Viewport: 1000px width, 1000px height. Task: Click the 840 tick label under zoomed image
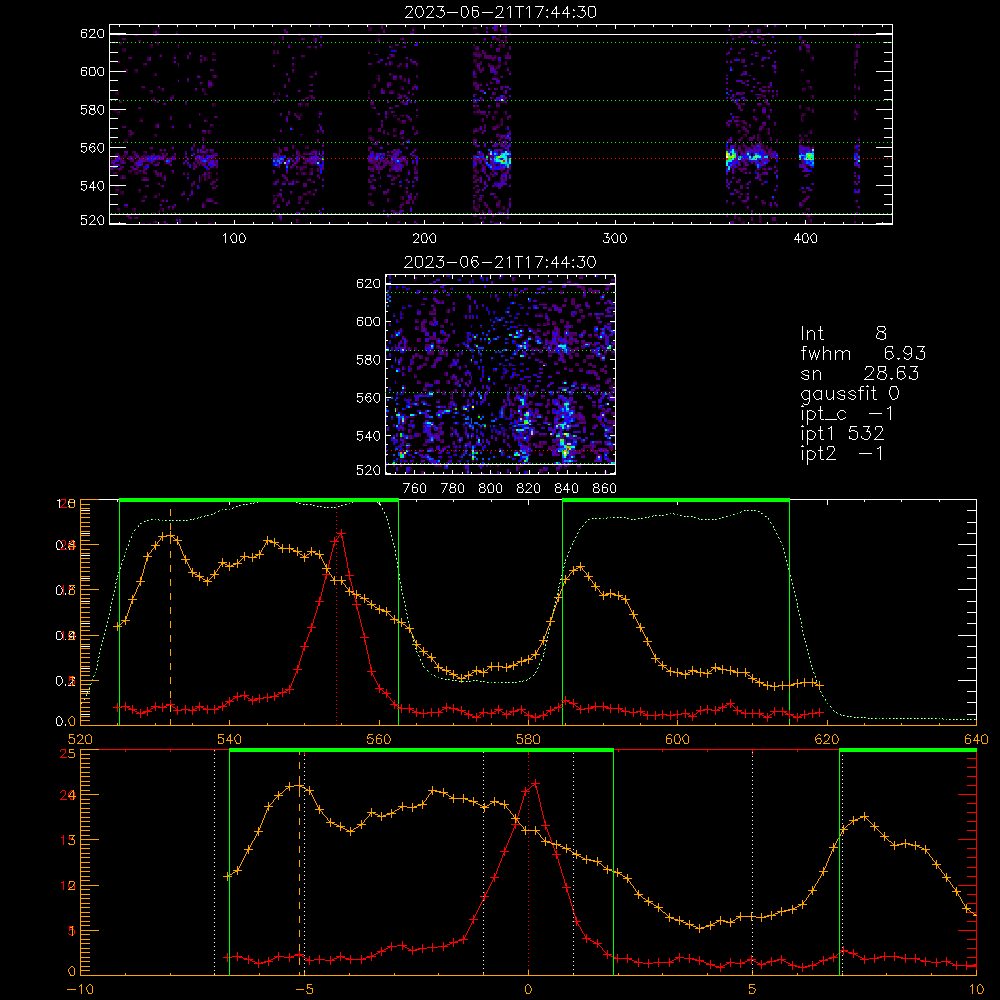click(566, 489)
